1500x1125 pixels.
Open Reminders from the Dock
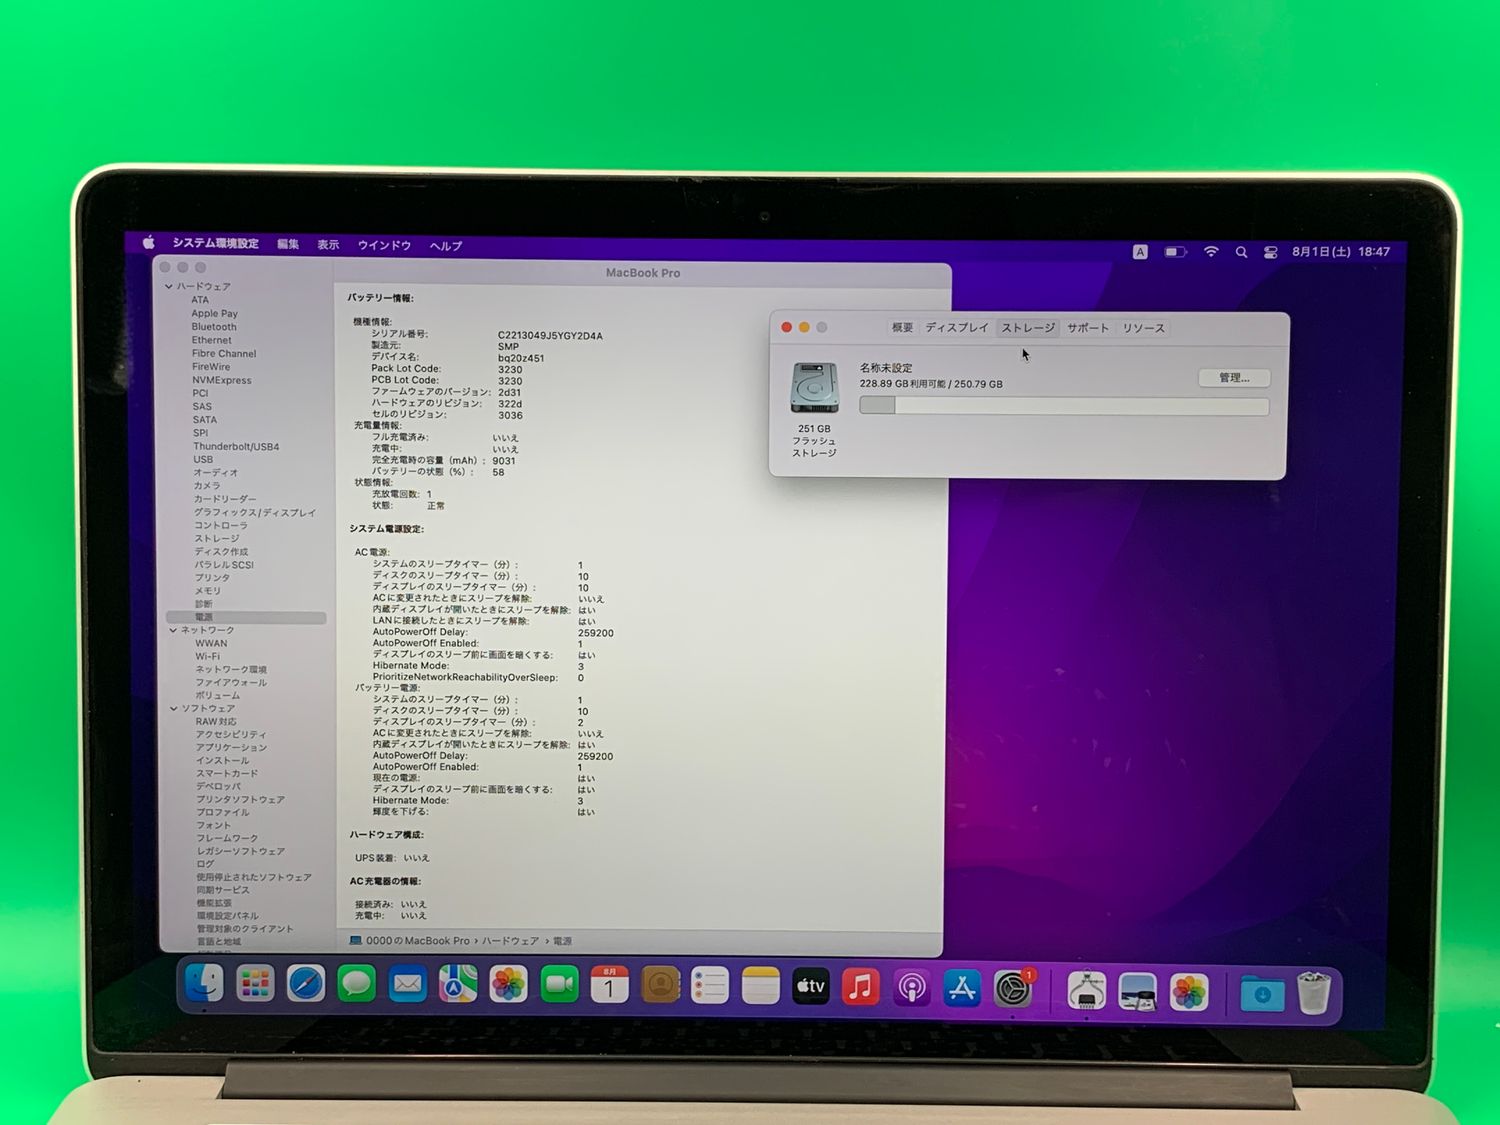tap(710, 987)
